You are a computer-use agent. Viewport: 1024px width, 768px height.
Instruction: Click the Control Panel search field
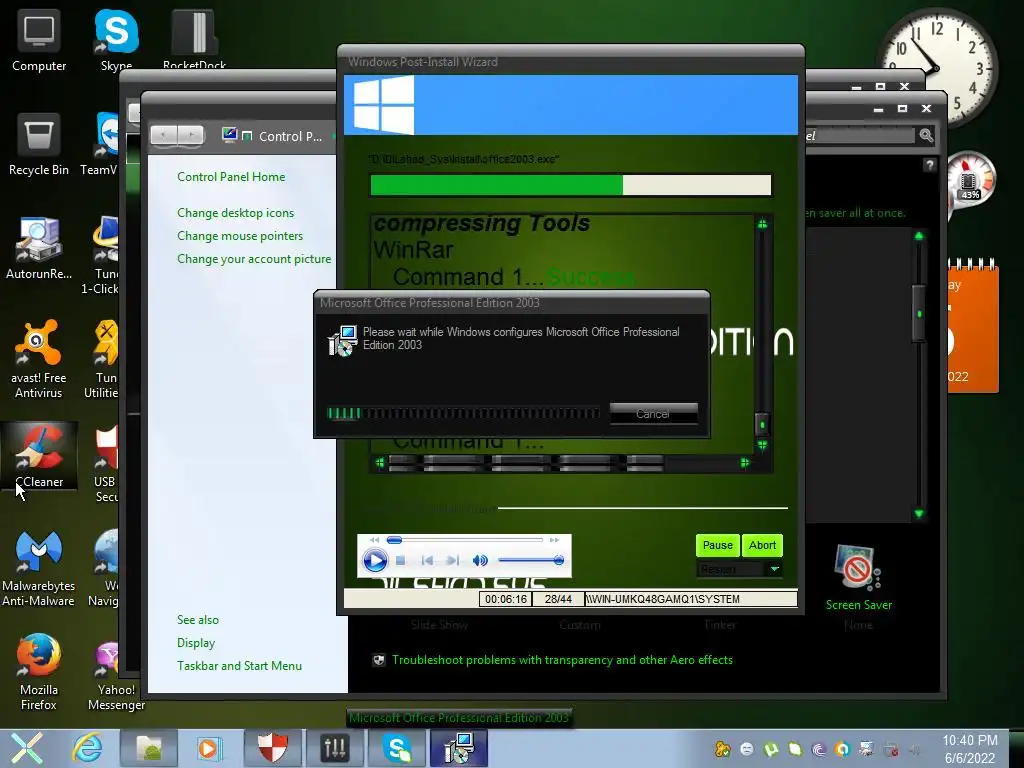(x=859, y=135)
